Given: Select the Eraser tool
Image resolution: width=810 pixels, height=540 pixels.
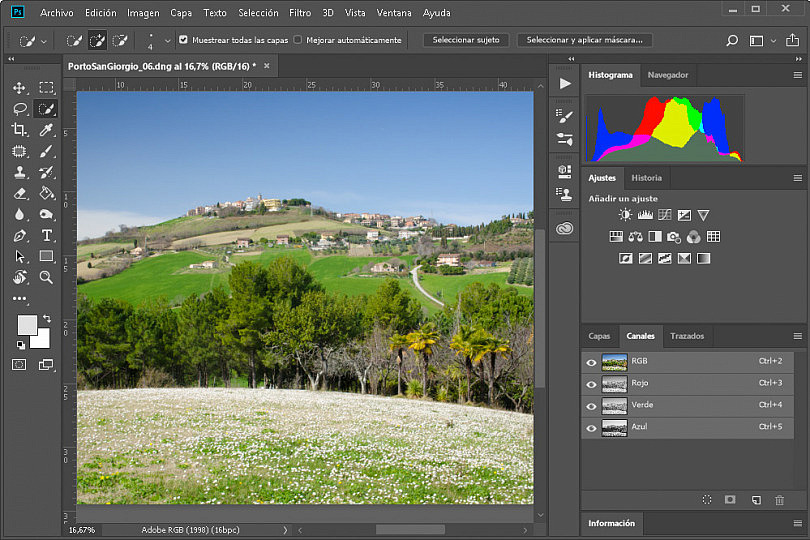Looking at the screenshot, I should coord(20,193).
